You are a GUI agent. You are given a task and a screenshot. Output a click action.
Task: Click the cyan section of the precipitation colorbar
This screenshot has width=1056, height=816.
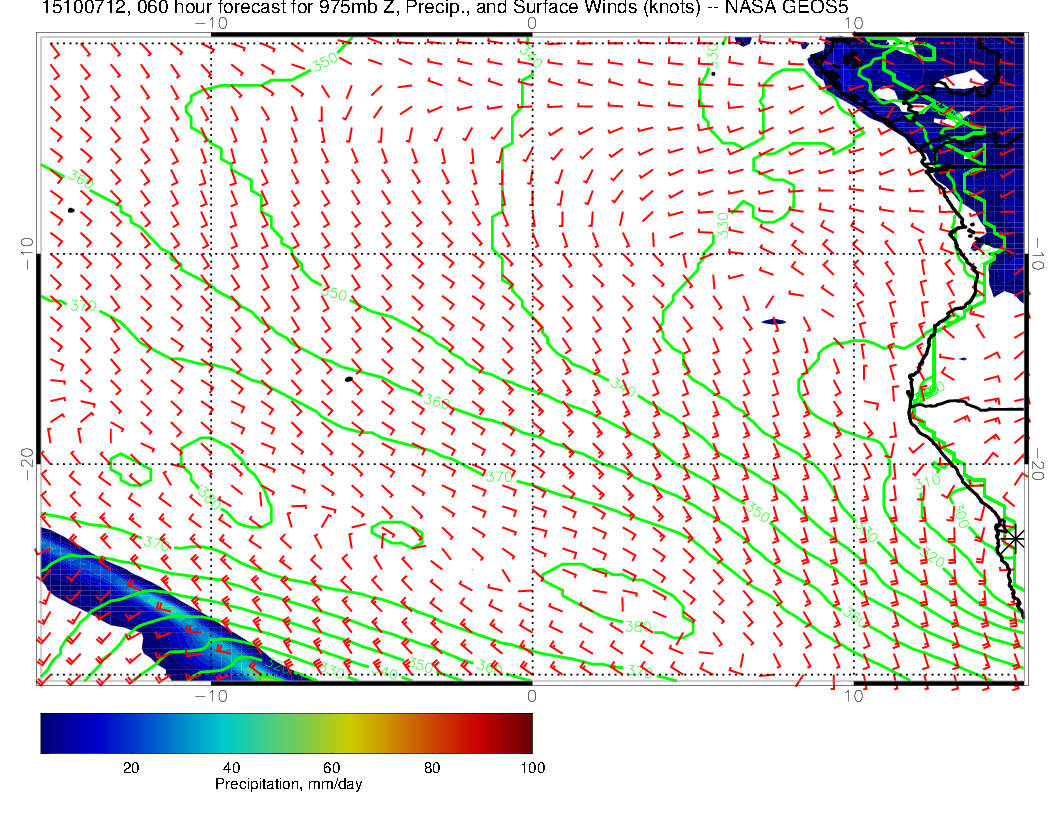point(225,733)
